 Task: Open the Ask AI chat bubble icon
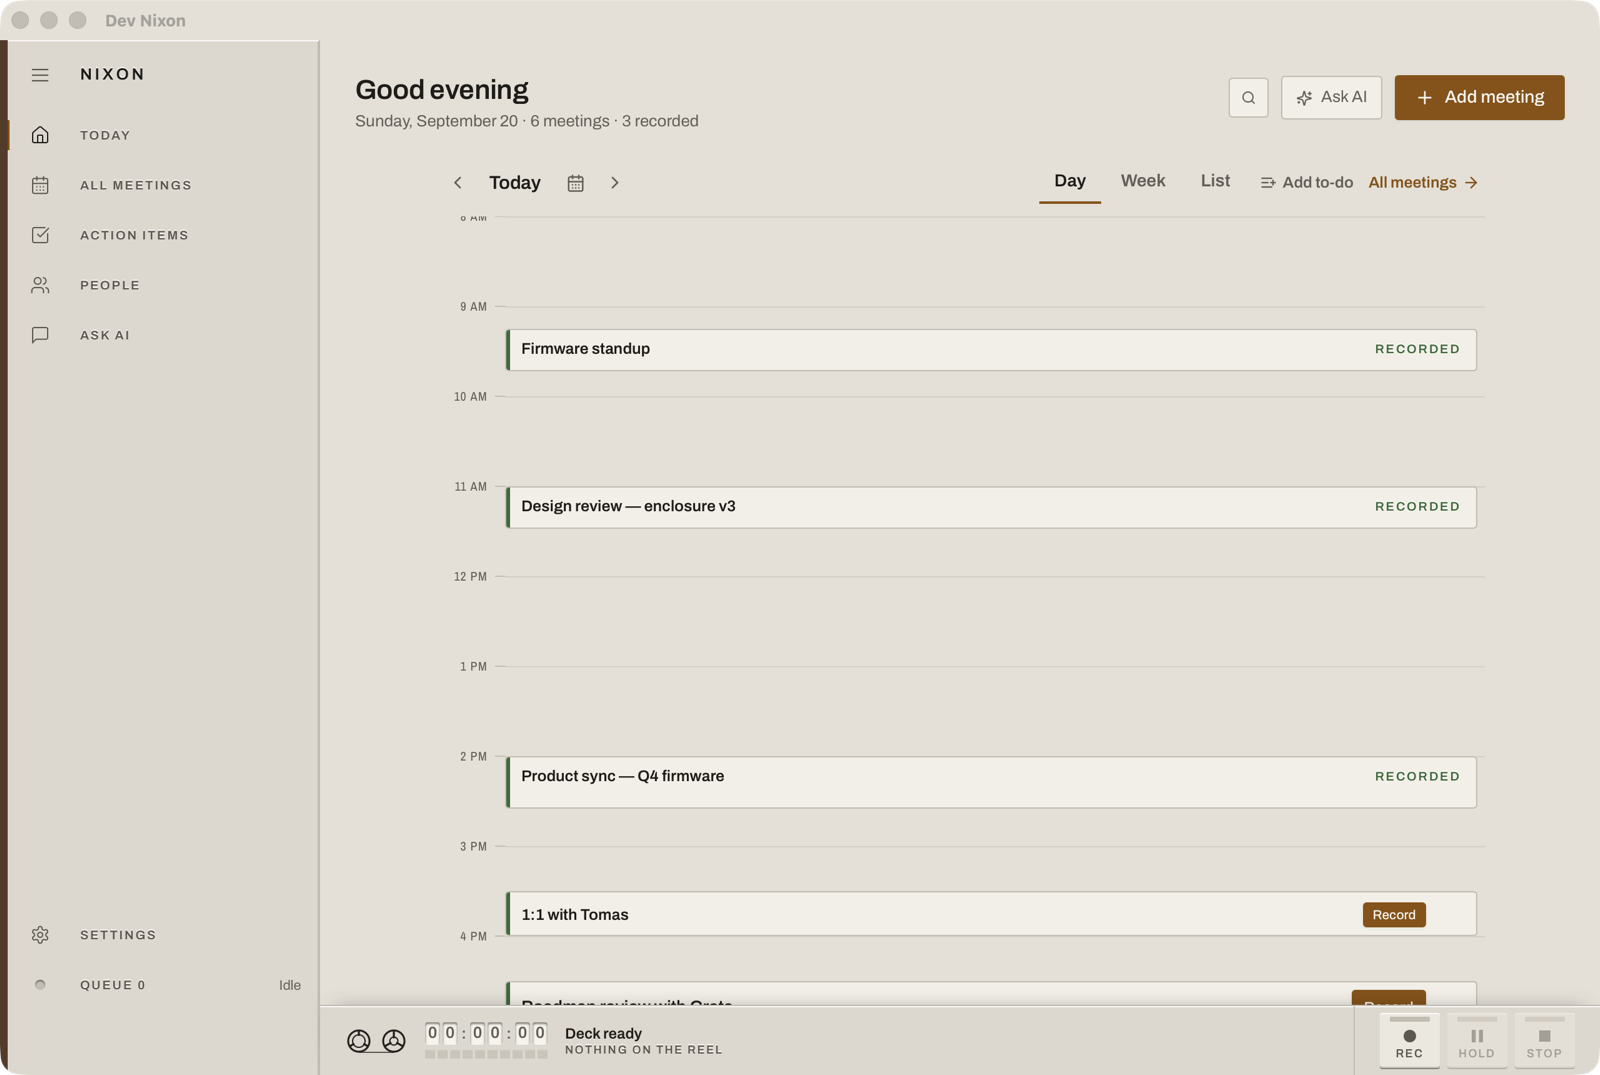[x=40, y=335]
